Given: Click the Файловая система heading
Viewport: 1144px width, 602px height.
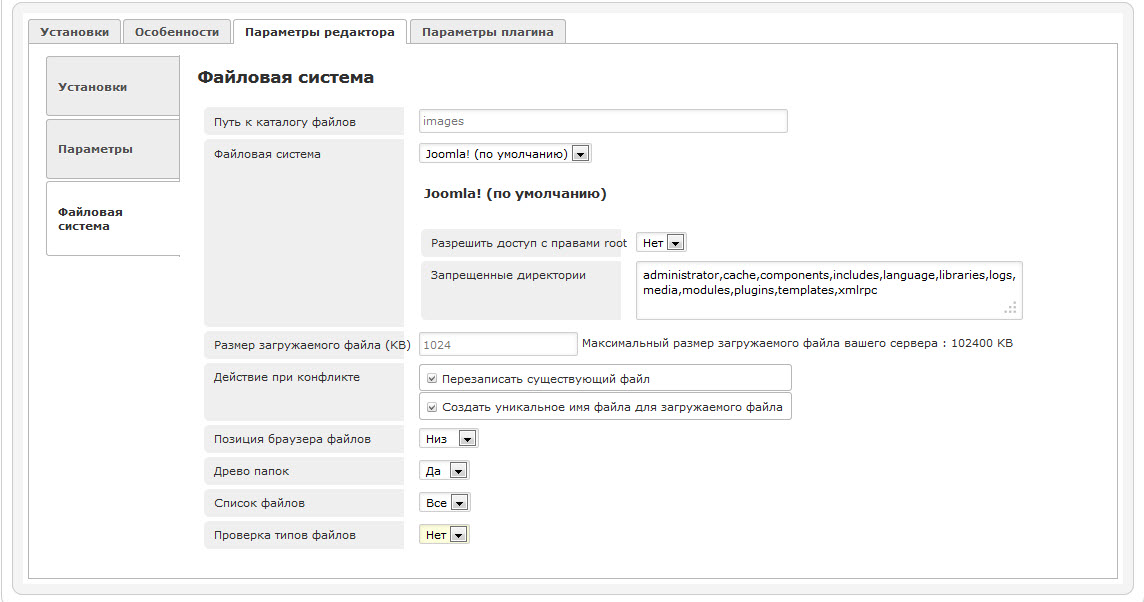Looking at the screenshot, I should point(285,77).
